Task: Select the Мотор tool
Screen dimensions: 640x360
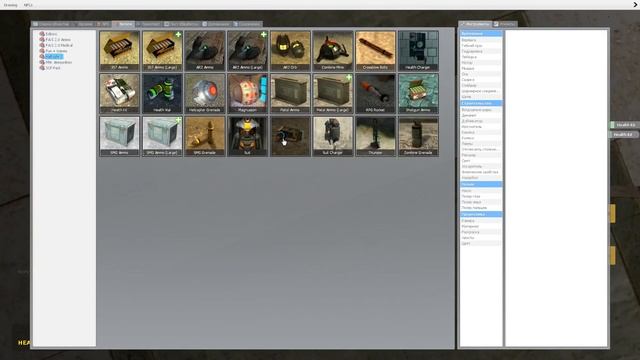Action: click(x=481, y=63)
